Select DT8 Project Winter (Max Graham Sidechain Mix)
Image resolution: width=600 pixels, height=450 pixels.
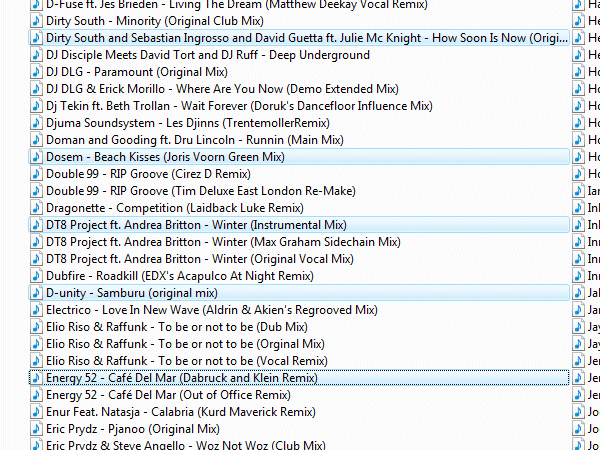click(223, 242)
